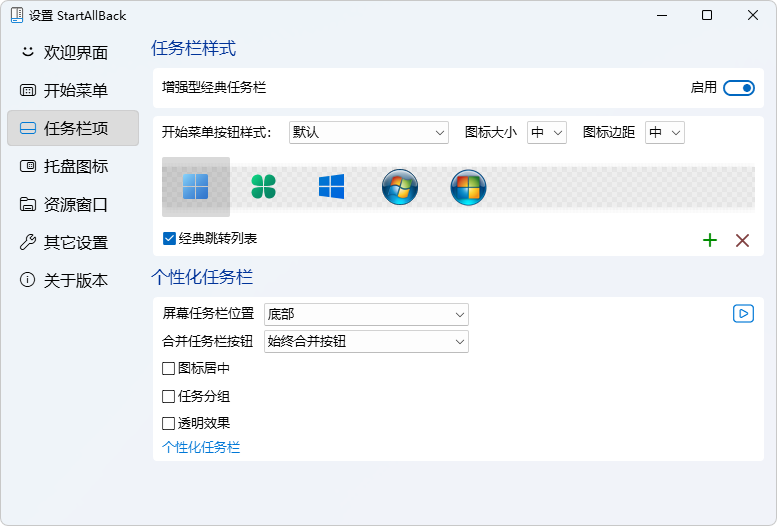Select the Windows 11 start button style

click(x=196, y=187)
